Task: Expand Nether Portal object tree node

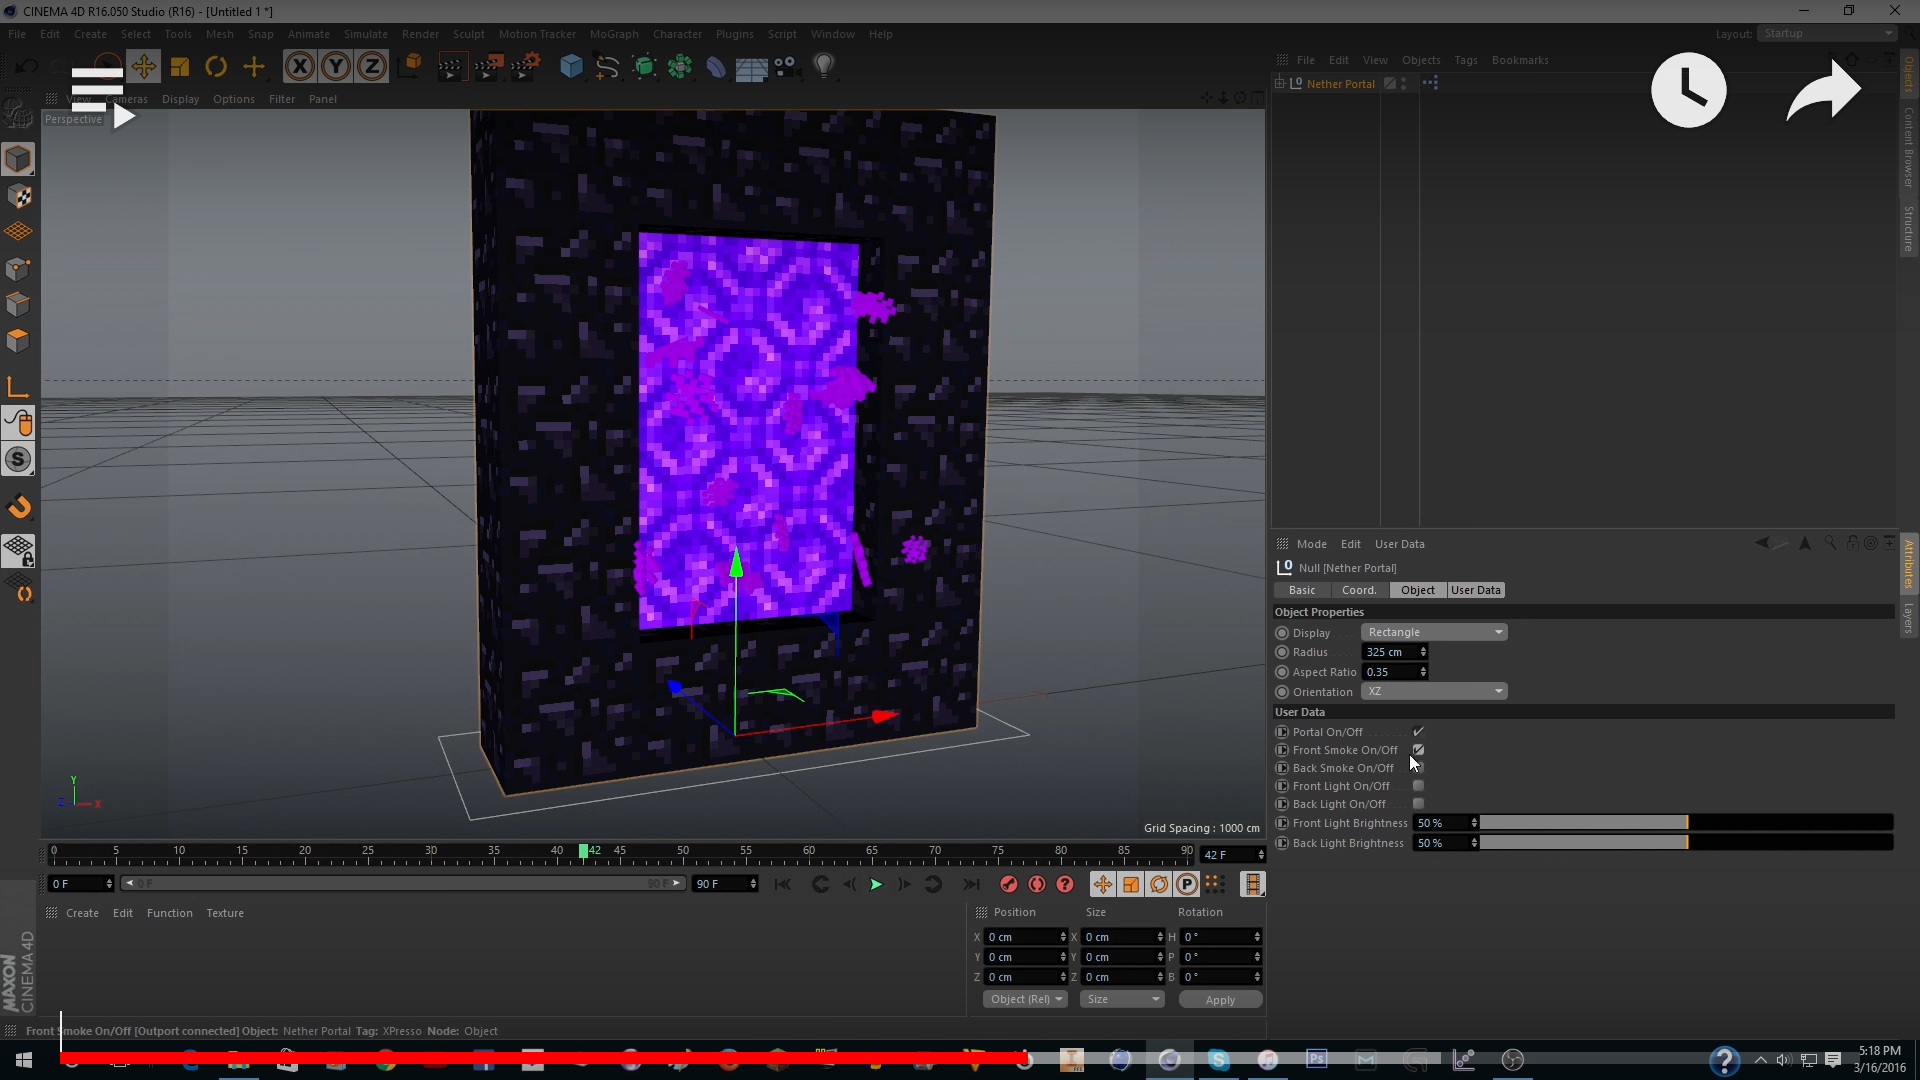Action: 1280,84
